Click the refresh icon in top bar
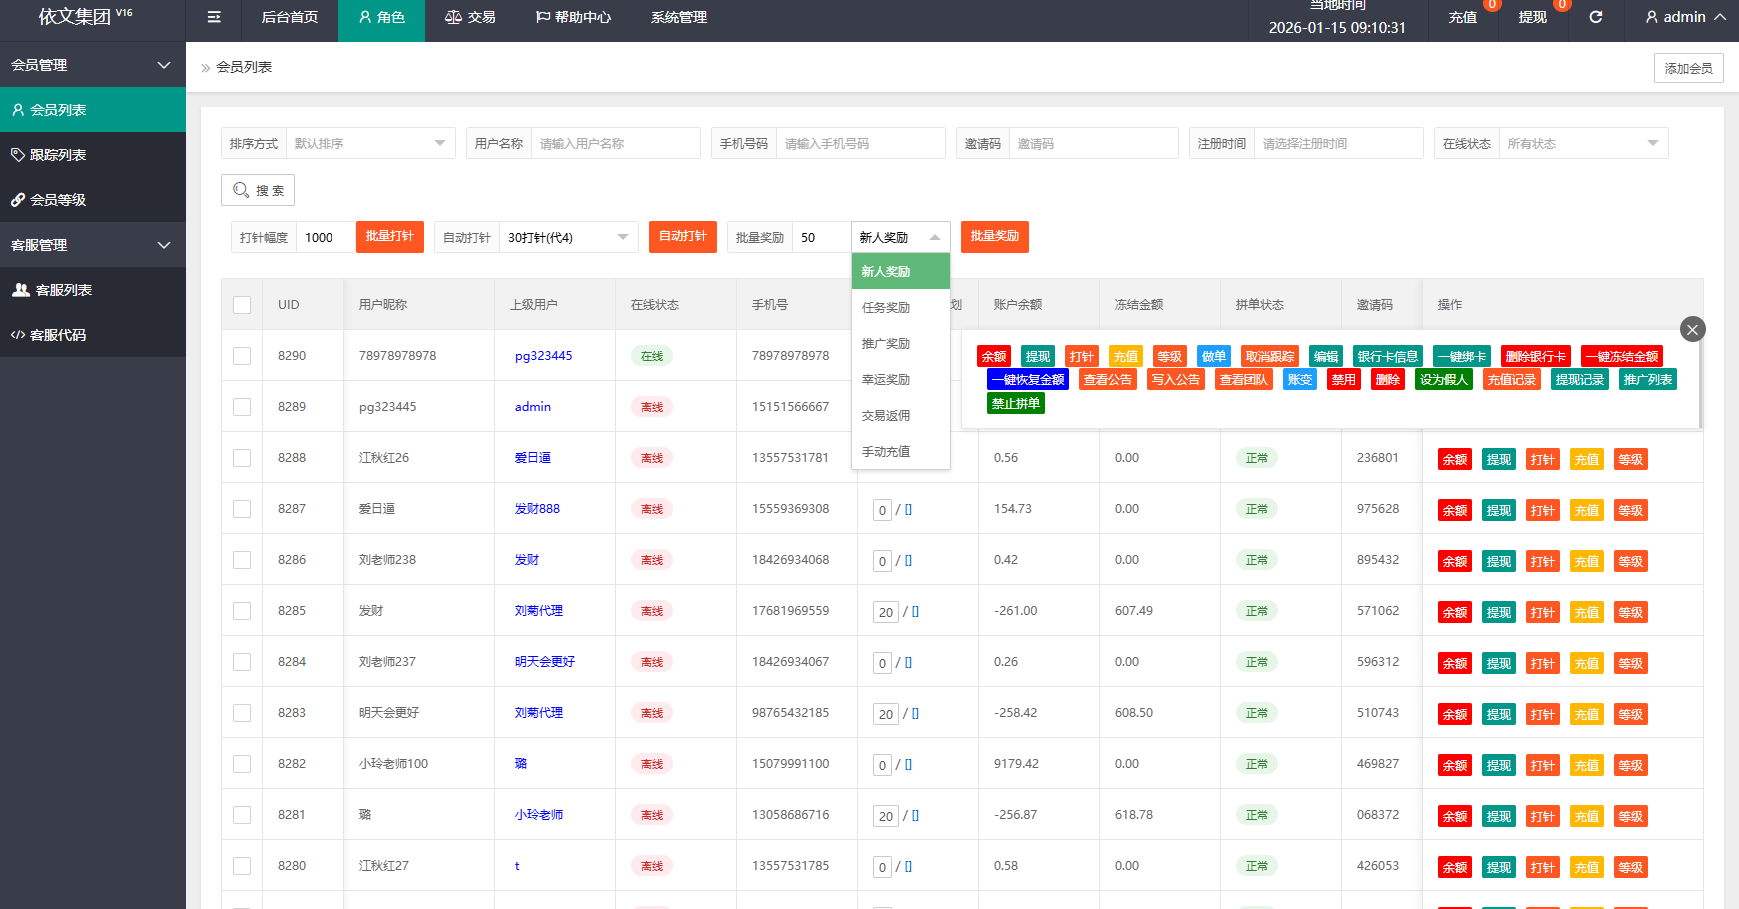The height and width of the screenshot is (909, 1739). (1596, 17)
